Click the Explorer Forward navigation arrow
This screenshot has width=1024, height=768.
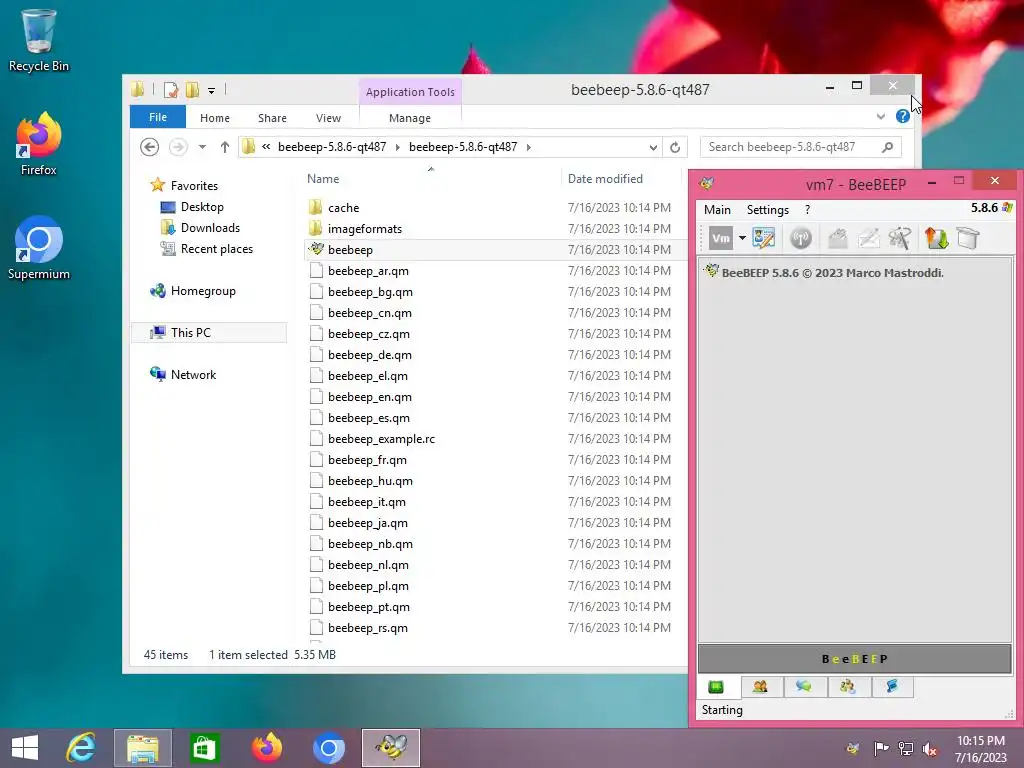(178, 147)
